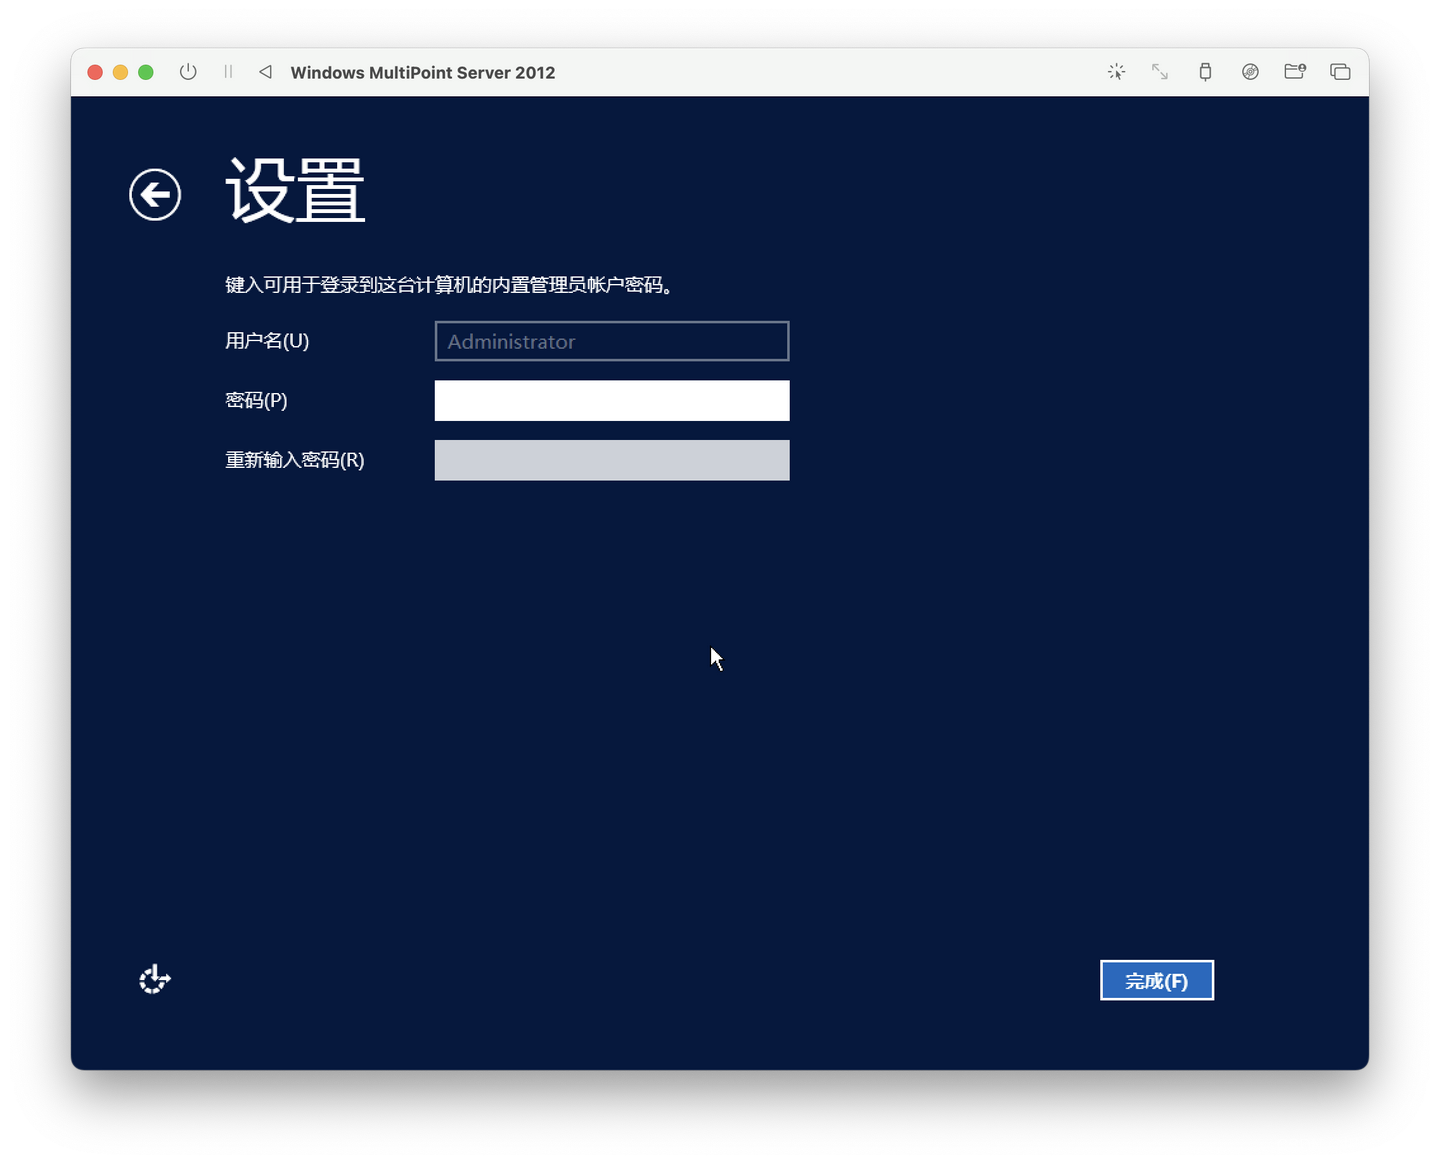Focus the 密码(P) password field
This screenshot has height=1164, width=1440.
tap(612, 401)
